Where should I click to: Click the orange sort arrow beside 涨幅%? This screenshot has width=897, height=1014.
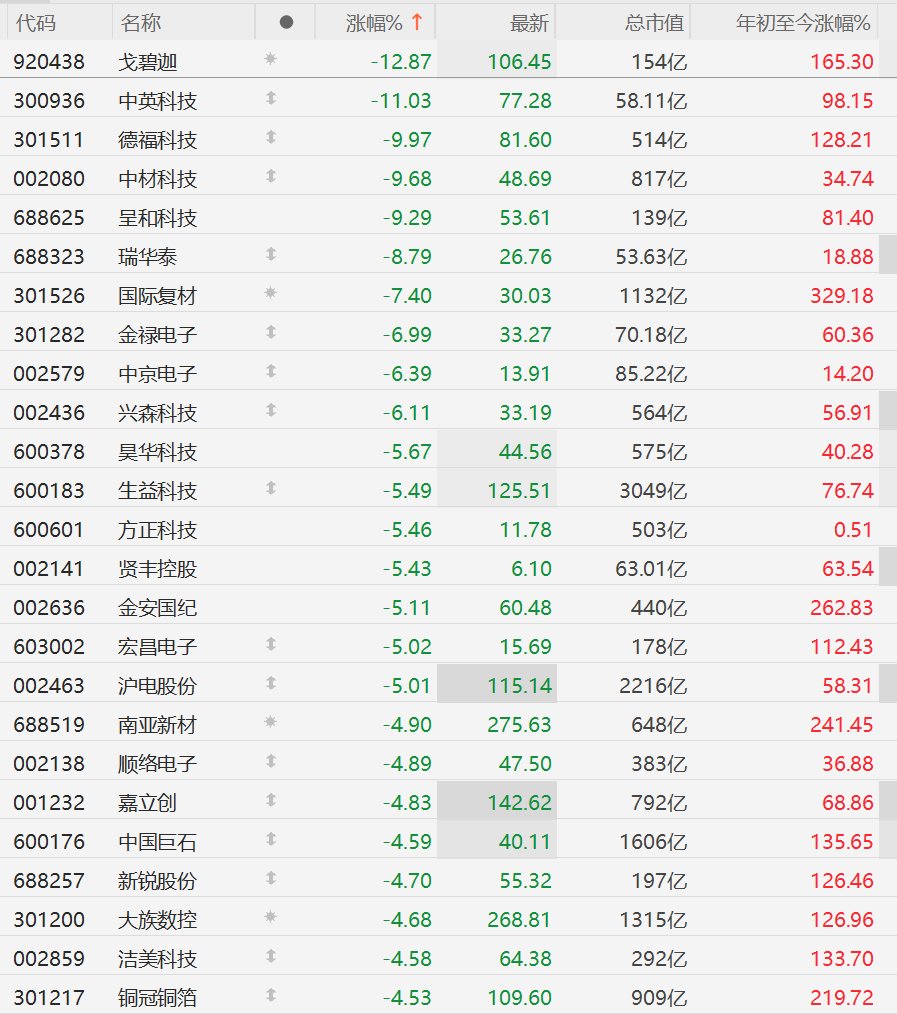[x=417, y=22]
